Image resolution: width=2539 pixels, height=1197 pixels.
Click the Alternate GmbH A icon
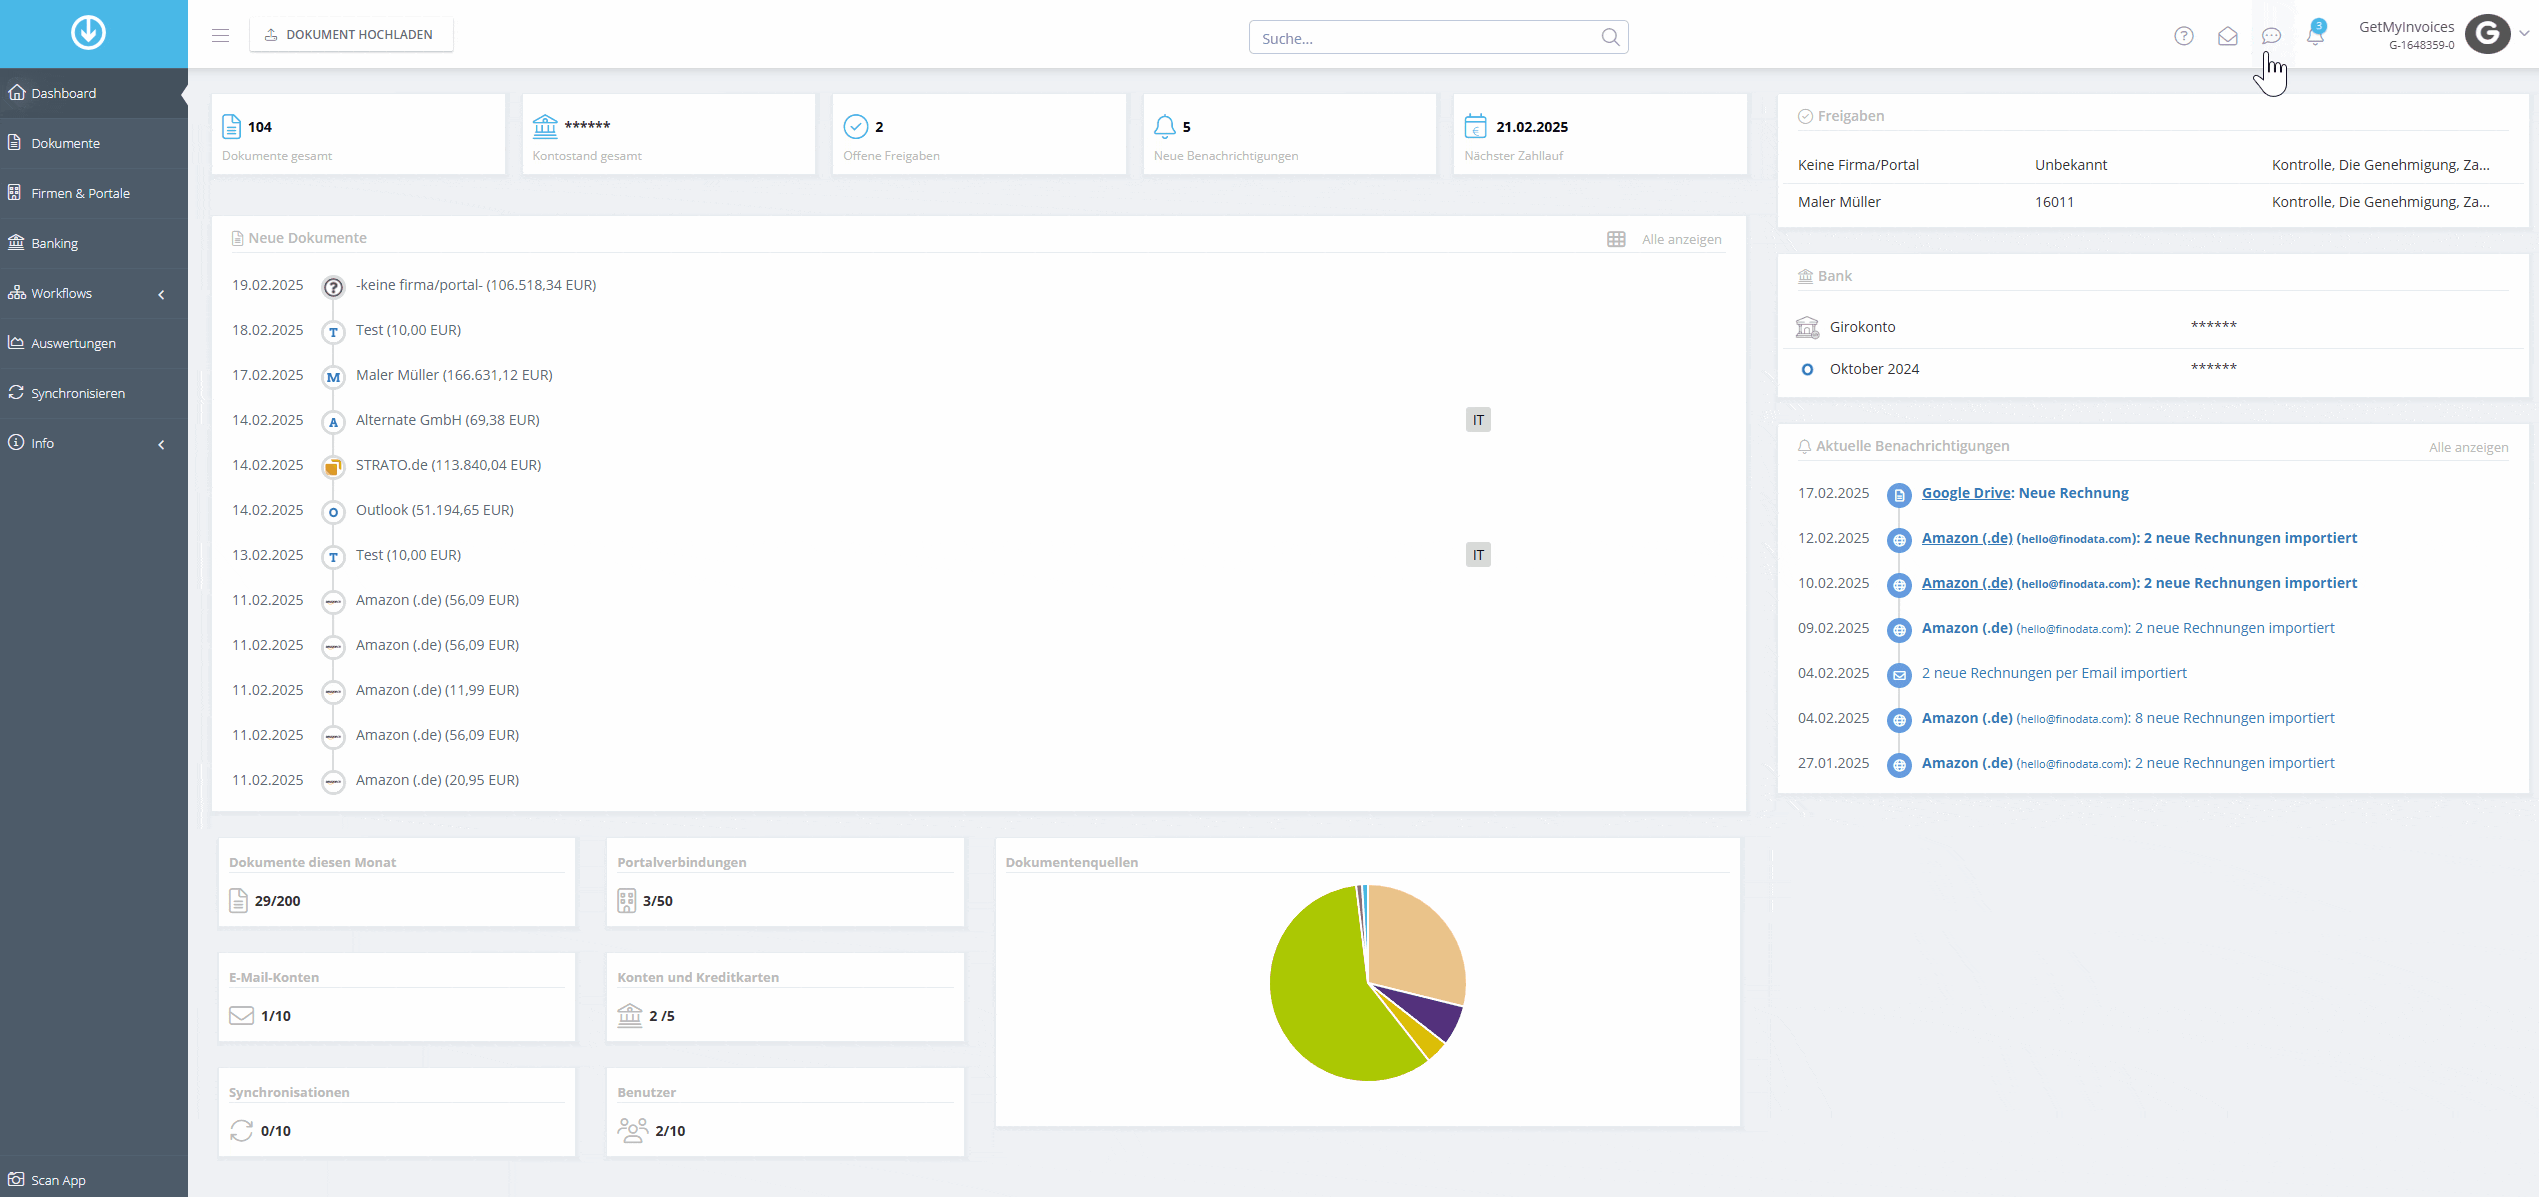[333, 422]
